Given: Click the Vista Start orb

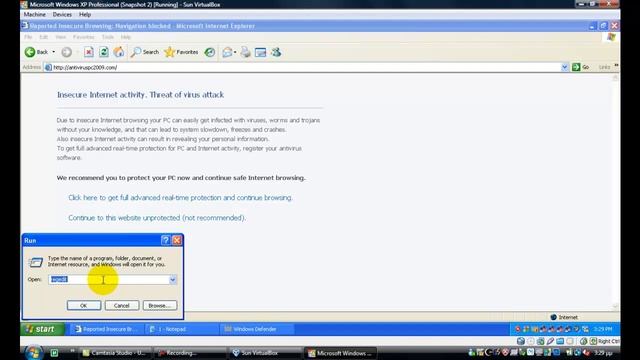Looking at the screenshot, I should (x=34, y=353).
